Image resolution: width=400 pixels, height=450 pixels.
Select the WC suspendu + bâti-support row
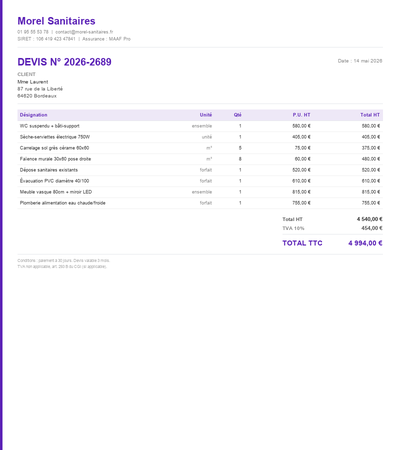click(x=200, y=126)
